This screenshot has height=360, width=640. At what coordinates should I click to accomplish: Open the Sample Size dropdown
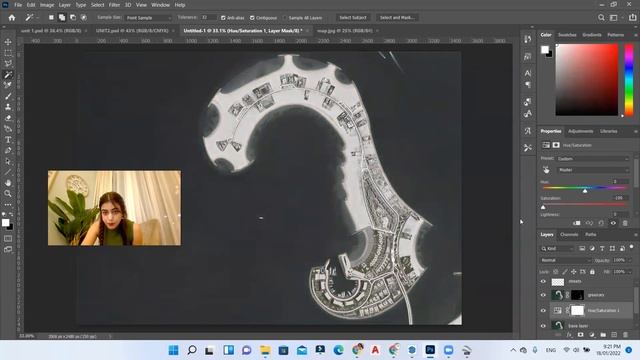tap(148, 18)
